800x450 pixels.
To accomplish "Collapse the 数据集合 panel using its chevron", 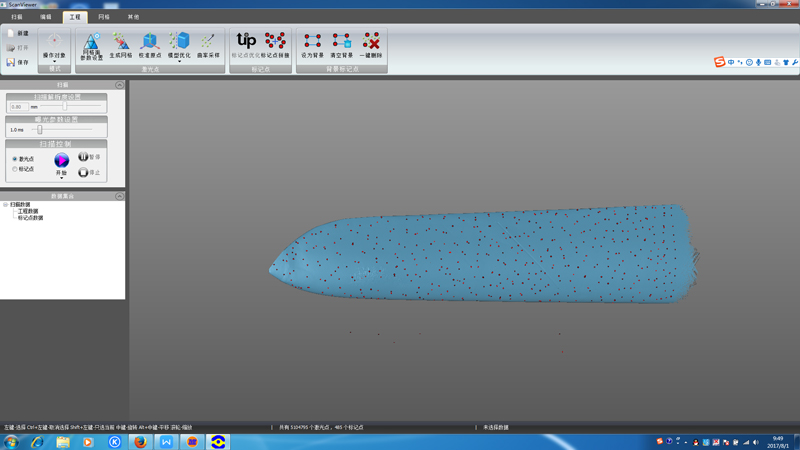I will (119, 196).
